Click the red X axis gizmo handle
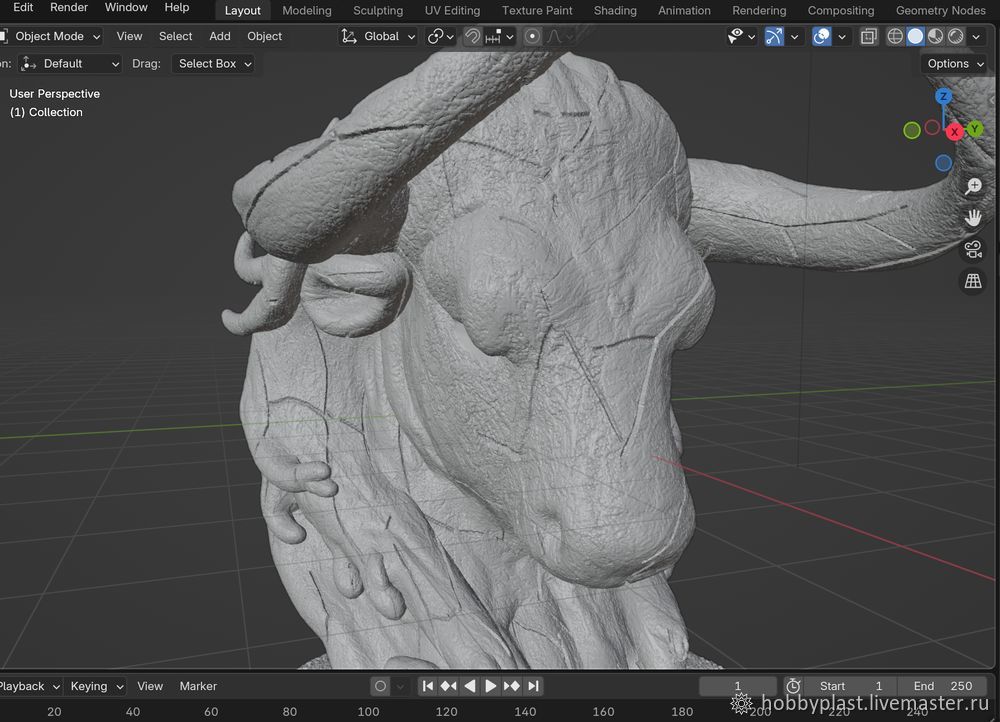 point(954,131)
